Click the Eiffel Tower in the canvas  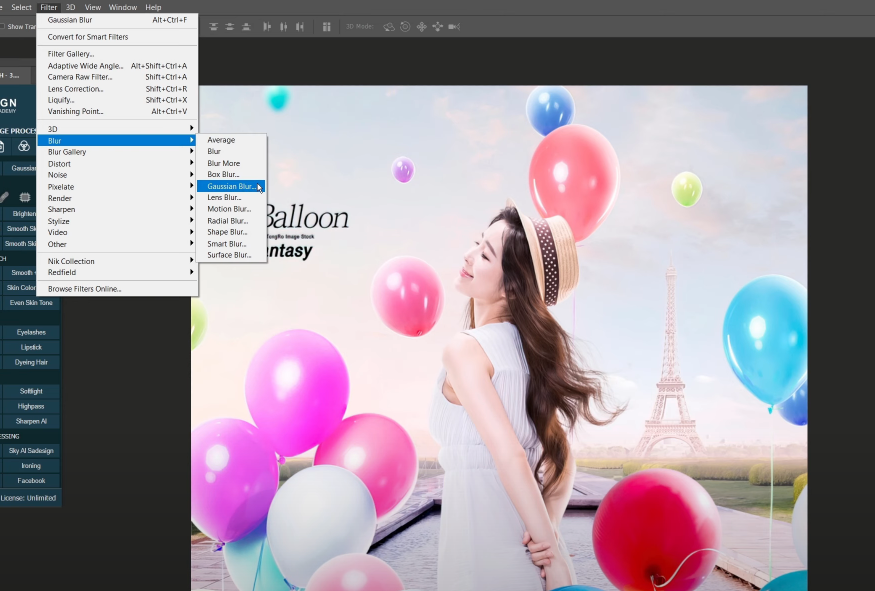click(x=670, y=360)
